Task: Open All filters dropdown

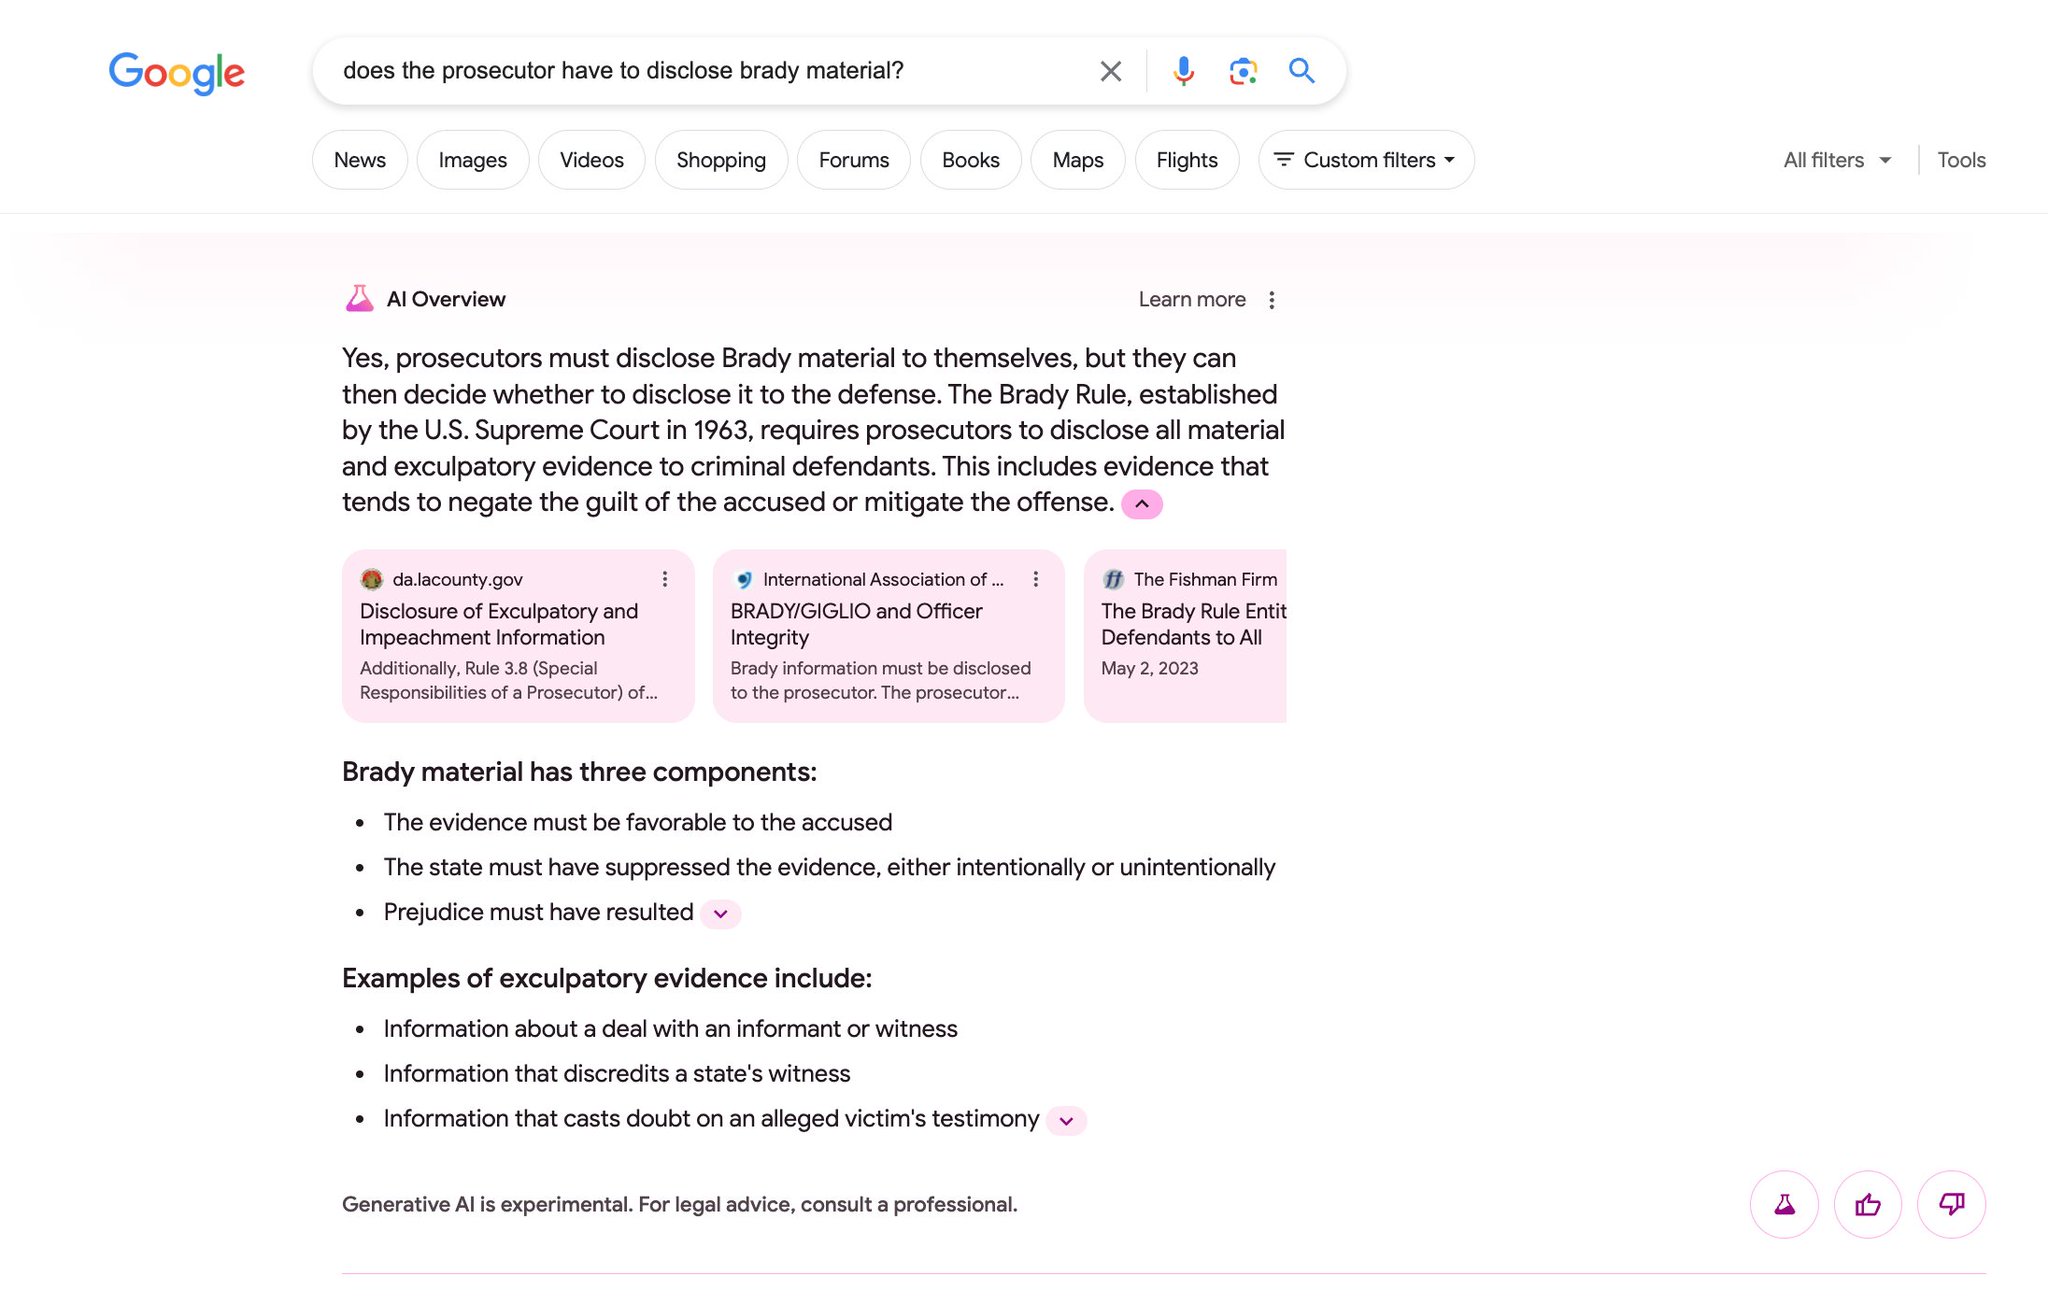Action: 1837,160
